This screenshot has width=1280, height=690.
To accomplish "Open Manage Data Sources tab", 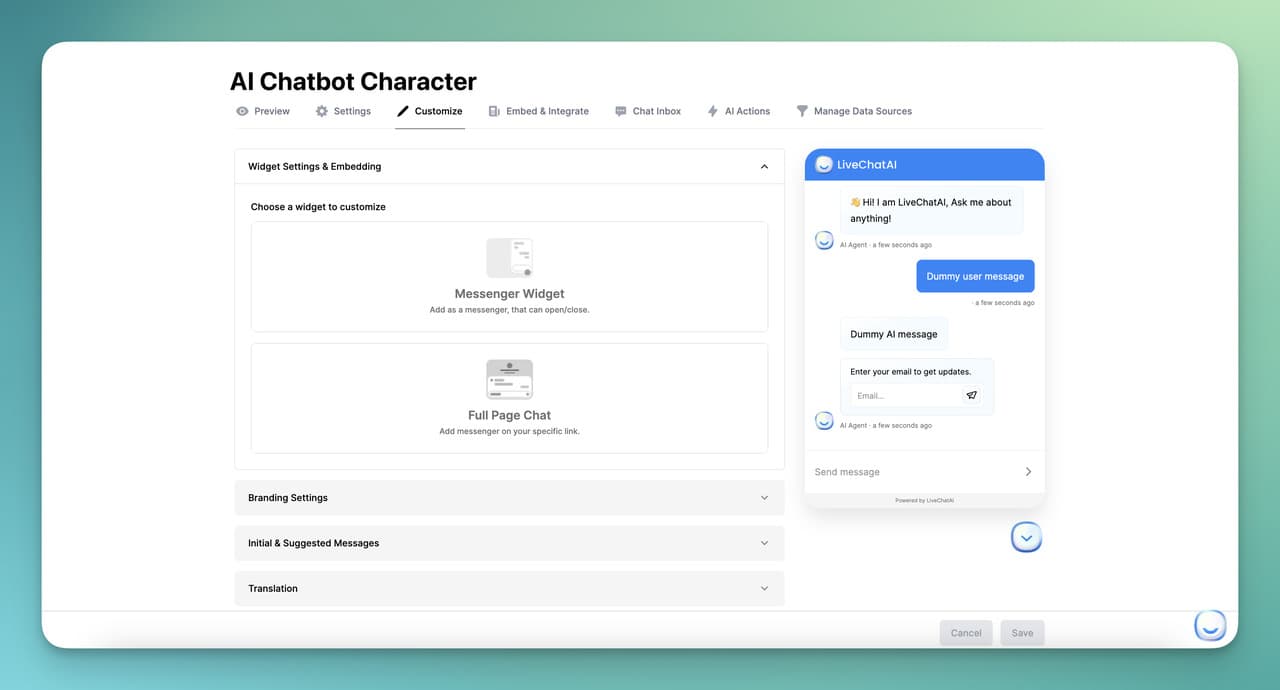I will point(854,111).
